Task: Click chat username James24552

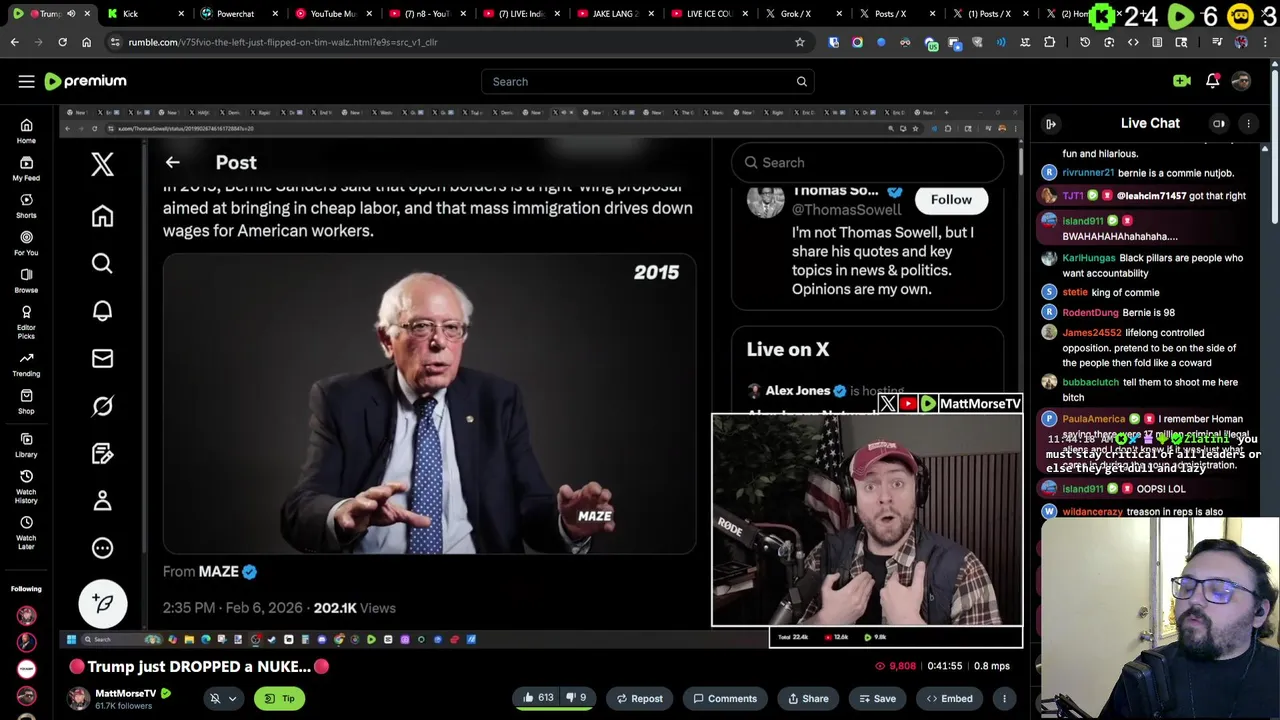Action: (1092, 333)
